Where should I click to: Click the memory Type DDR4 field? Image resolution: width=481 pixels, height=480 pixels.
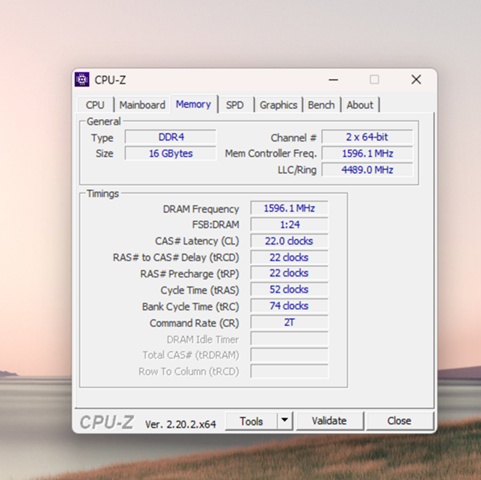171,137
